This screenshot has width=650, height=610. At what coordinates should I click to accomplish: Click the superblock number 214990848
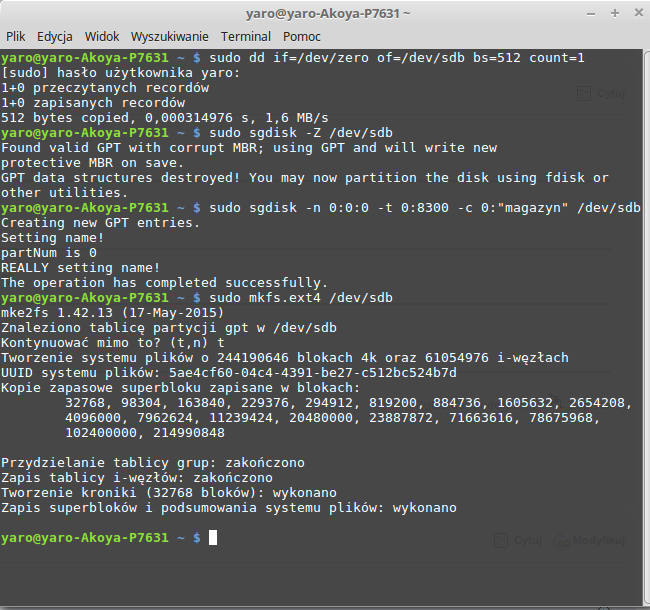click(189, 433)
